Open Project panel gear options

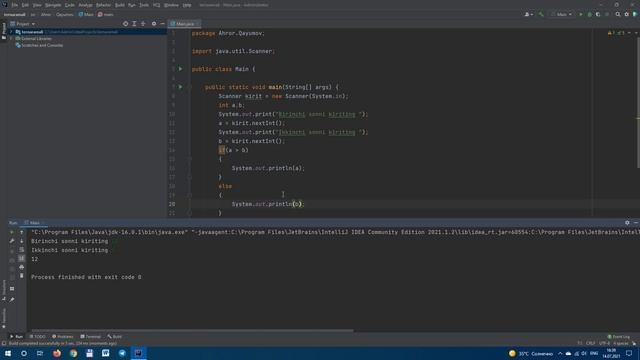154,24
